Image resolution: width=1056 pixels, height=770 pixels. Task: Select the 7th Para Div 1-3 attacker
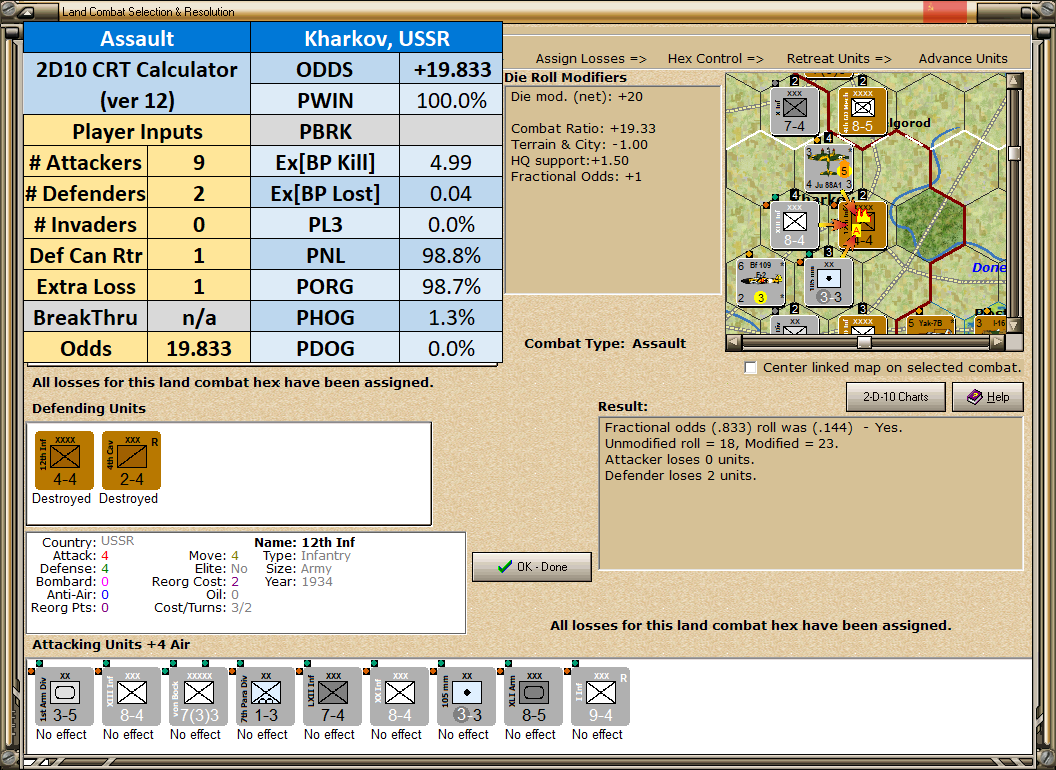[x=265, y=697]
